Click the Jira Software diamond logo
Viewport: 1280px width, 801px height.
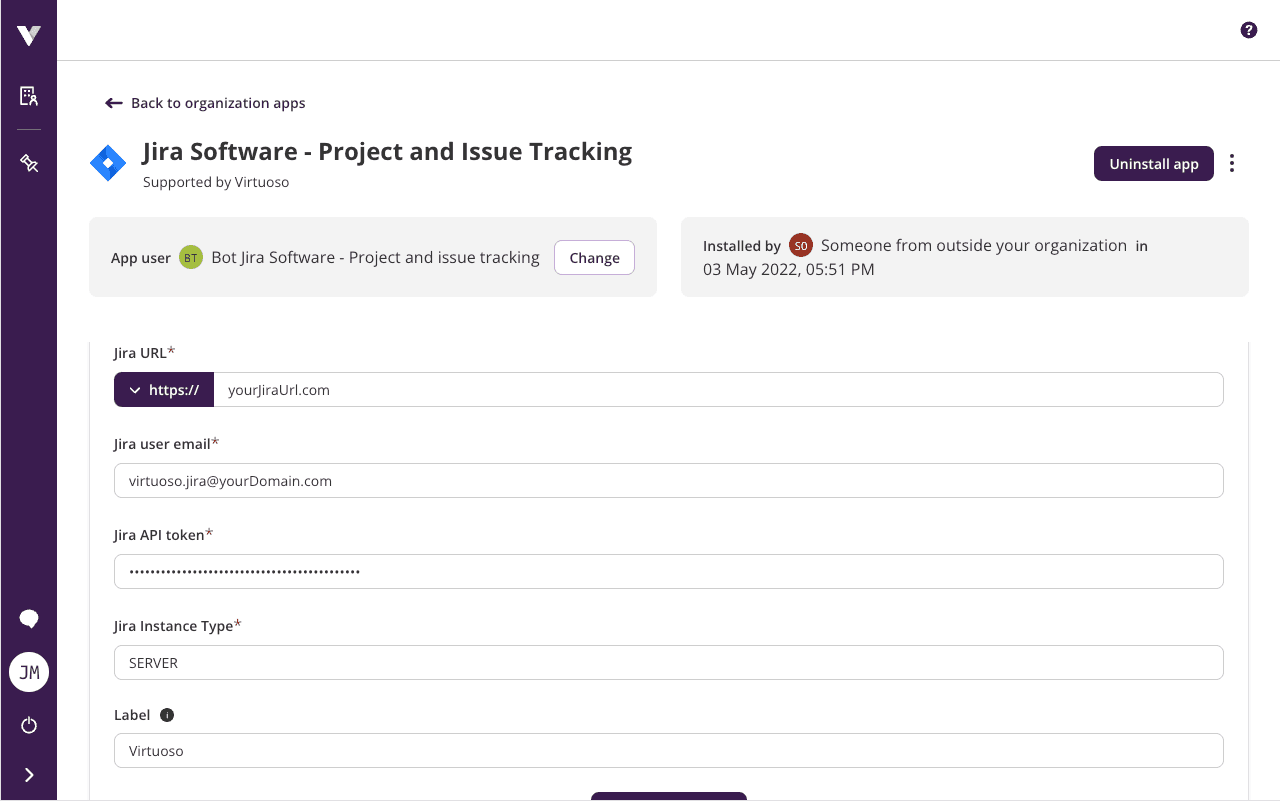107,161
